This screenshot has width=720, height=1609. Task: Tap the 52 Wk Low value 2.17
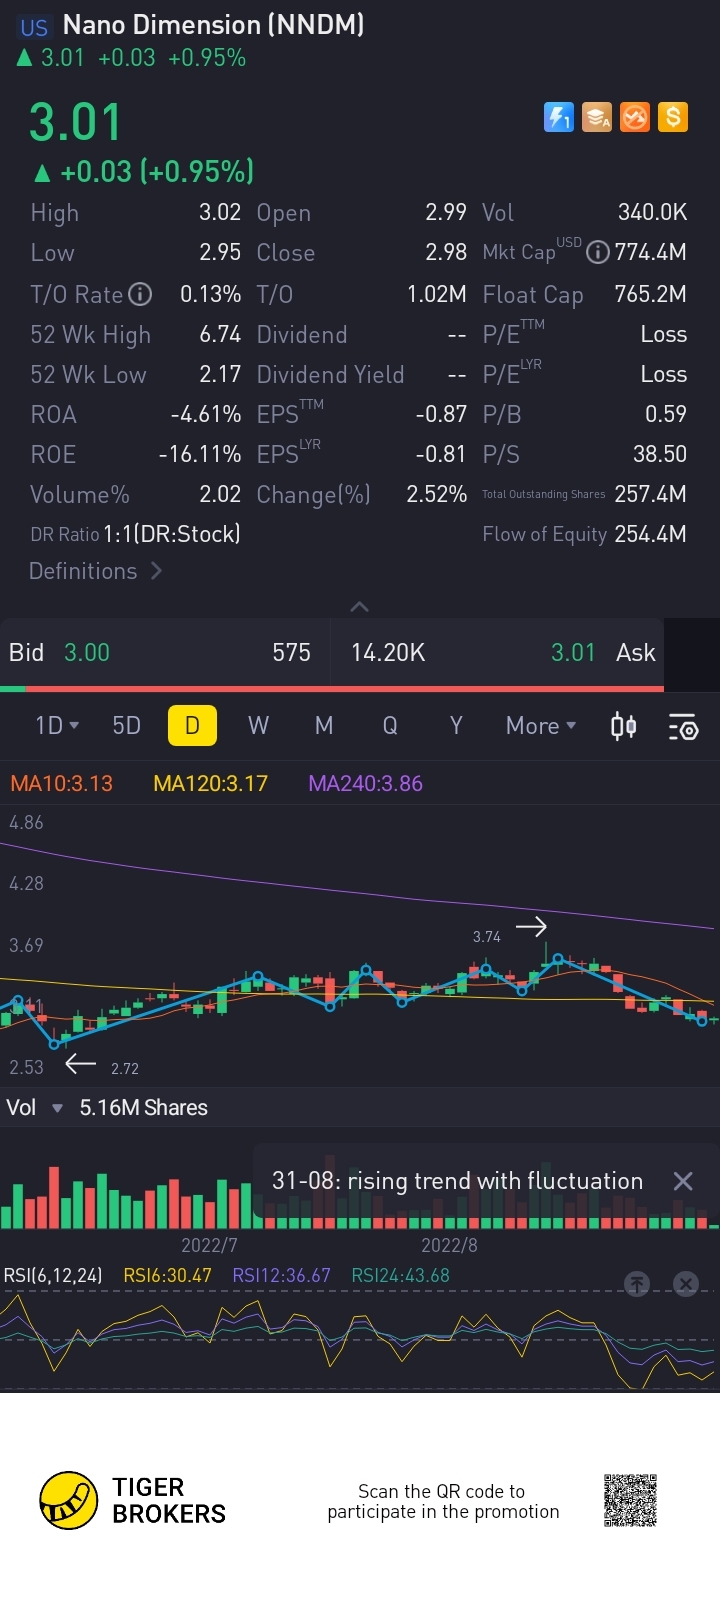tap(220, 375)
